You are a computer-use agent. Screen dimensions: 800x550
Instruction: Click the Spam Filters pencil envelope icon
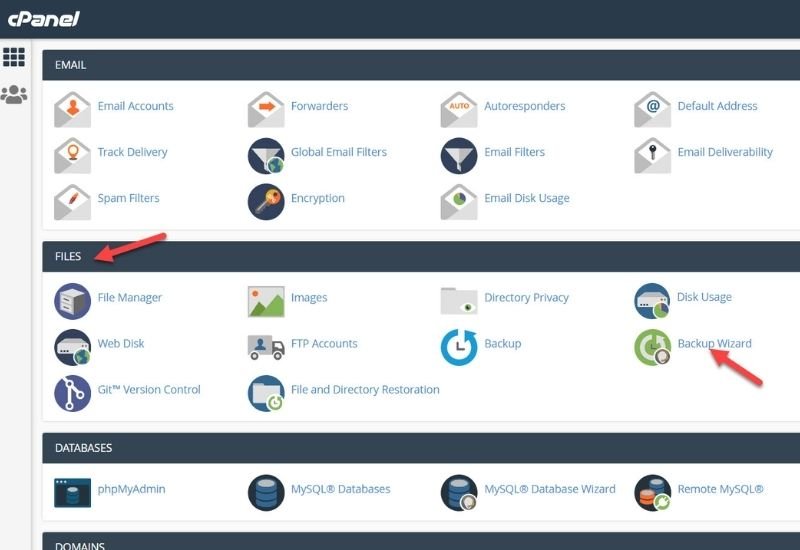pos(72,202)
